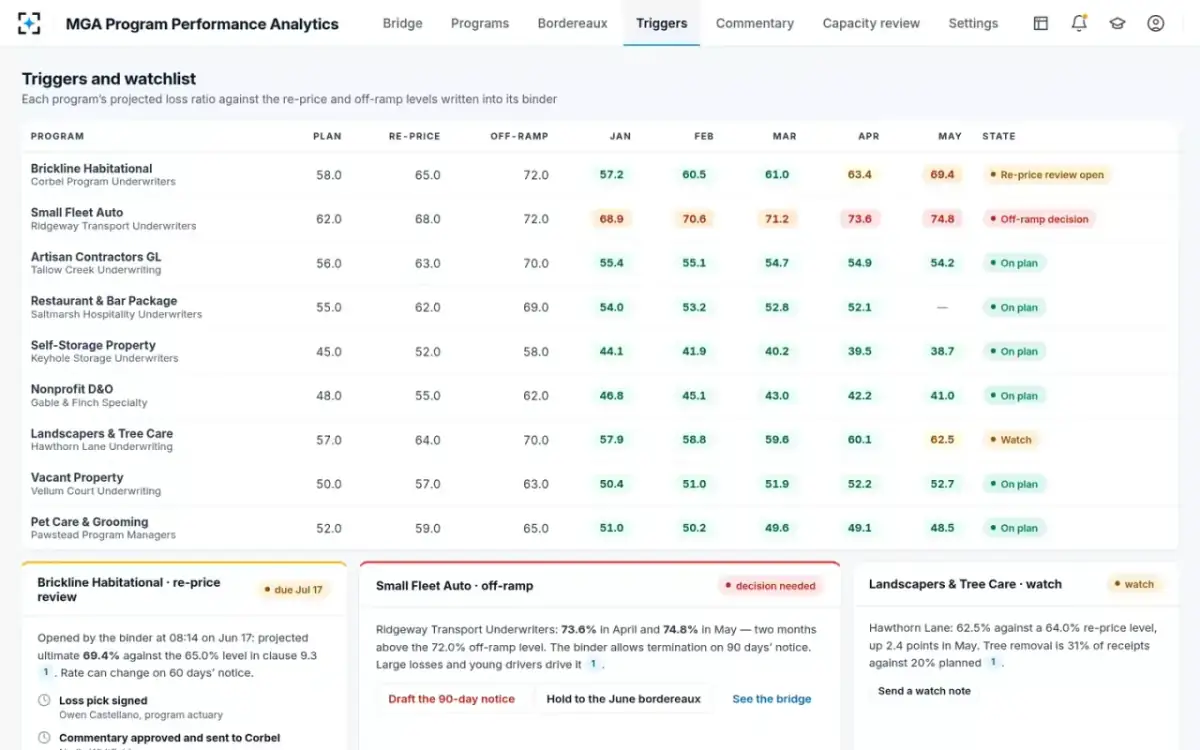This screenshot has height=750, width=1200.
Task: Click Brickline May value 69.4
Action: [942, 175]
